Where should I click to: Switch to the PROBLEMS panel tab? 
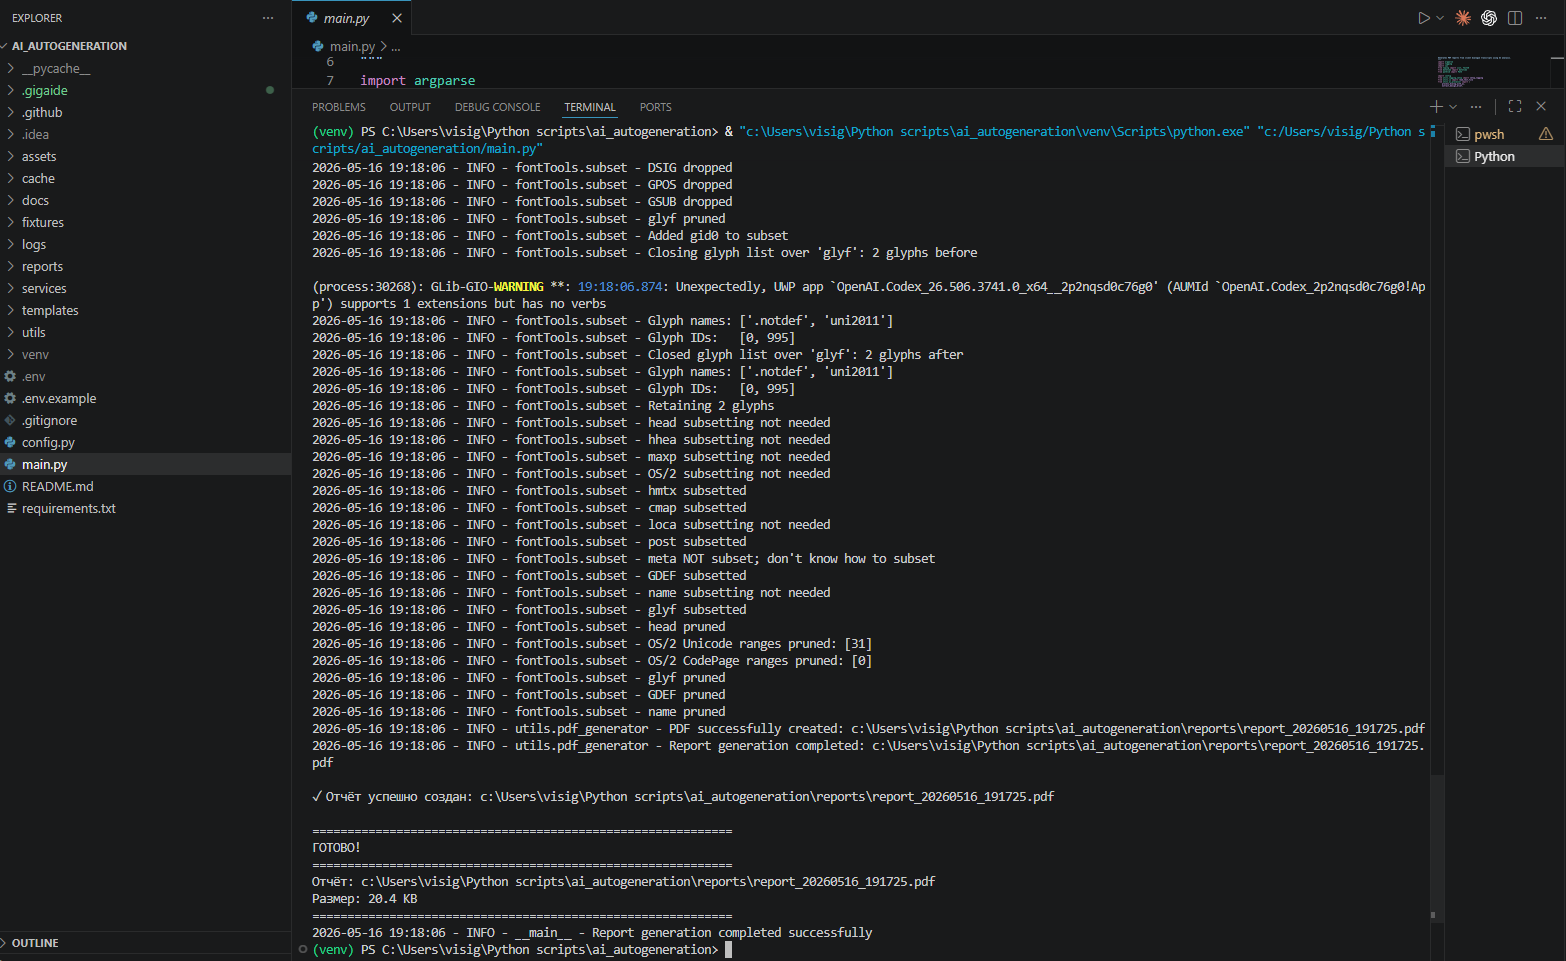[339, 107]
